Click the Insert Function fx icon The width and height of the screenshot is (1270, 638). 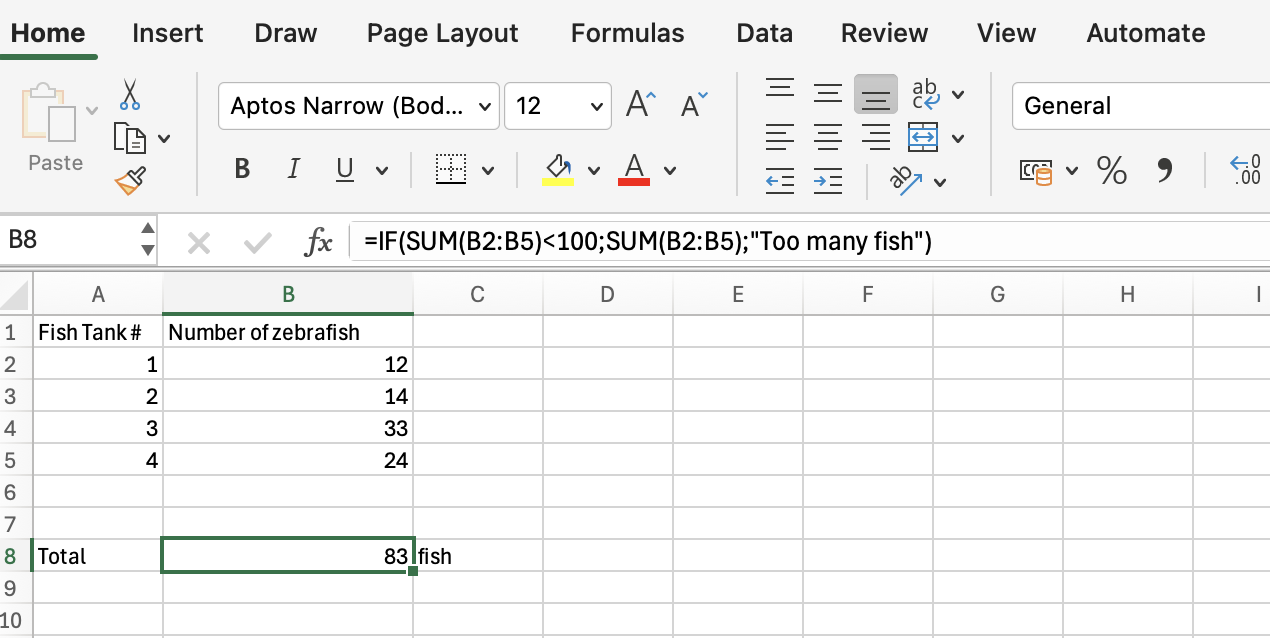coord(318,241)
